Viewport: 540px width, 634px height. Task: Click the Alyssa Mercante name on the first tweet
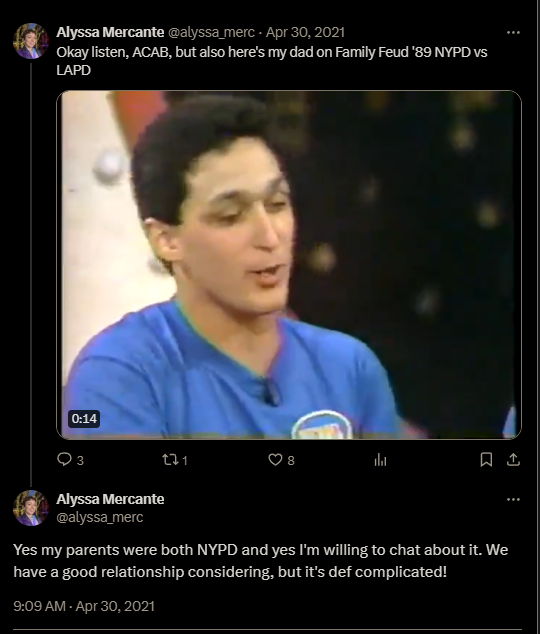tap(110, 32)
